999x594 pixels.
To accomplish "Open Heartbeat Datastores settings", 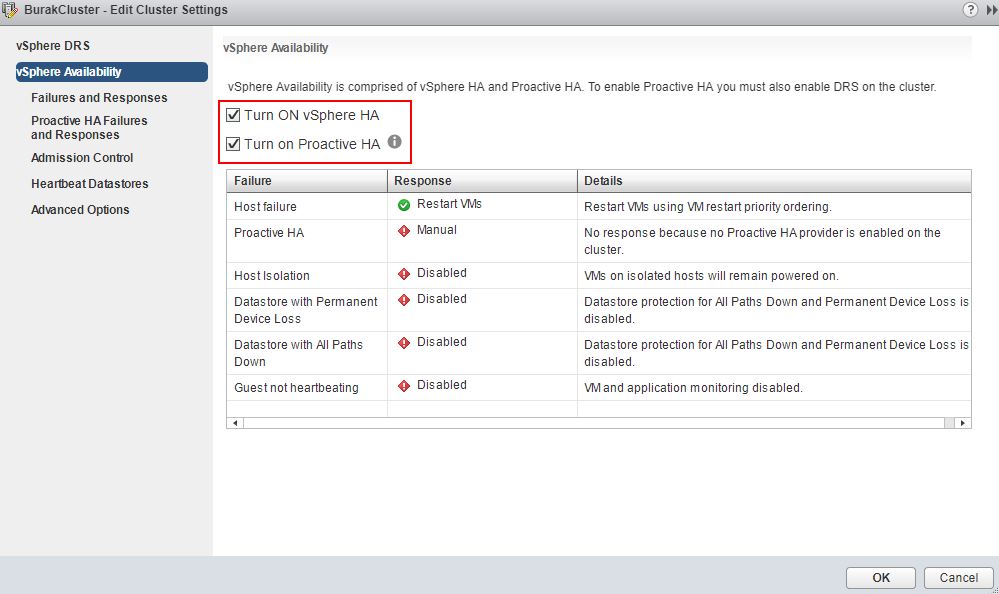I will 90,184.
